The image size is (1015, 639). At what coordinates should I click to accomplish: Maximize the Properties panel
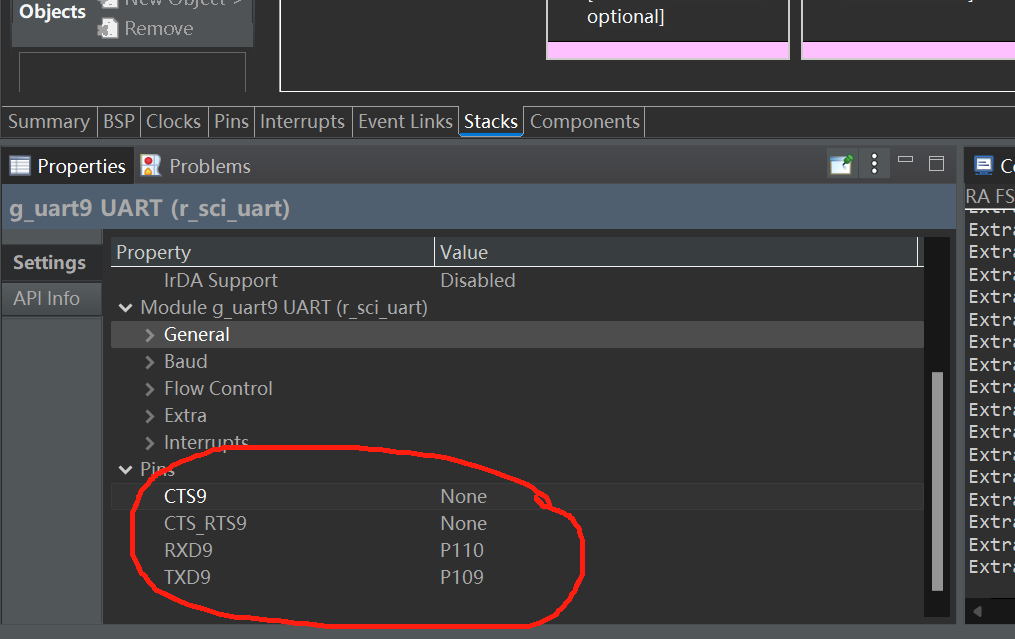[936, 164]
